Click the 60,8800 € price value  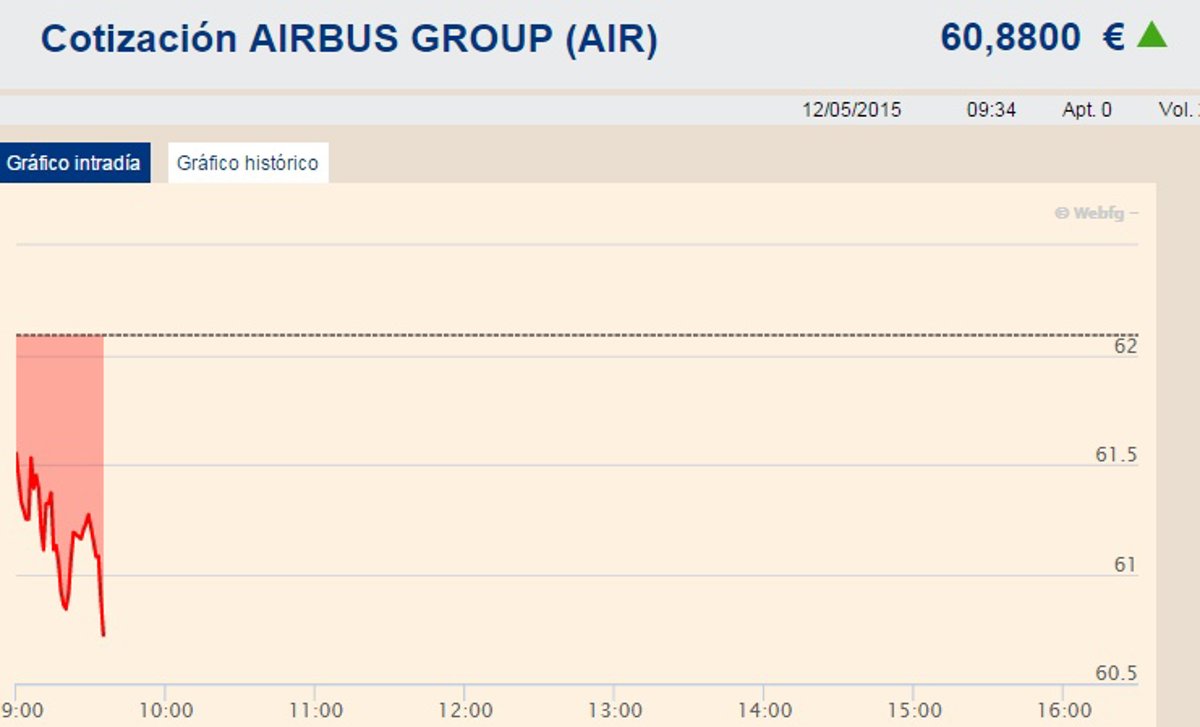1031,38
